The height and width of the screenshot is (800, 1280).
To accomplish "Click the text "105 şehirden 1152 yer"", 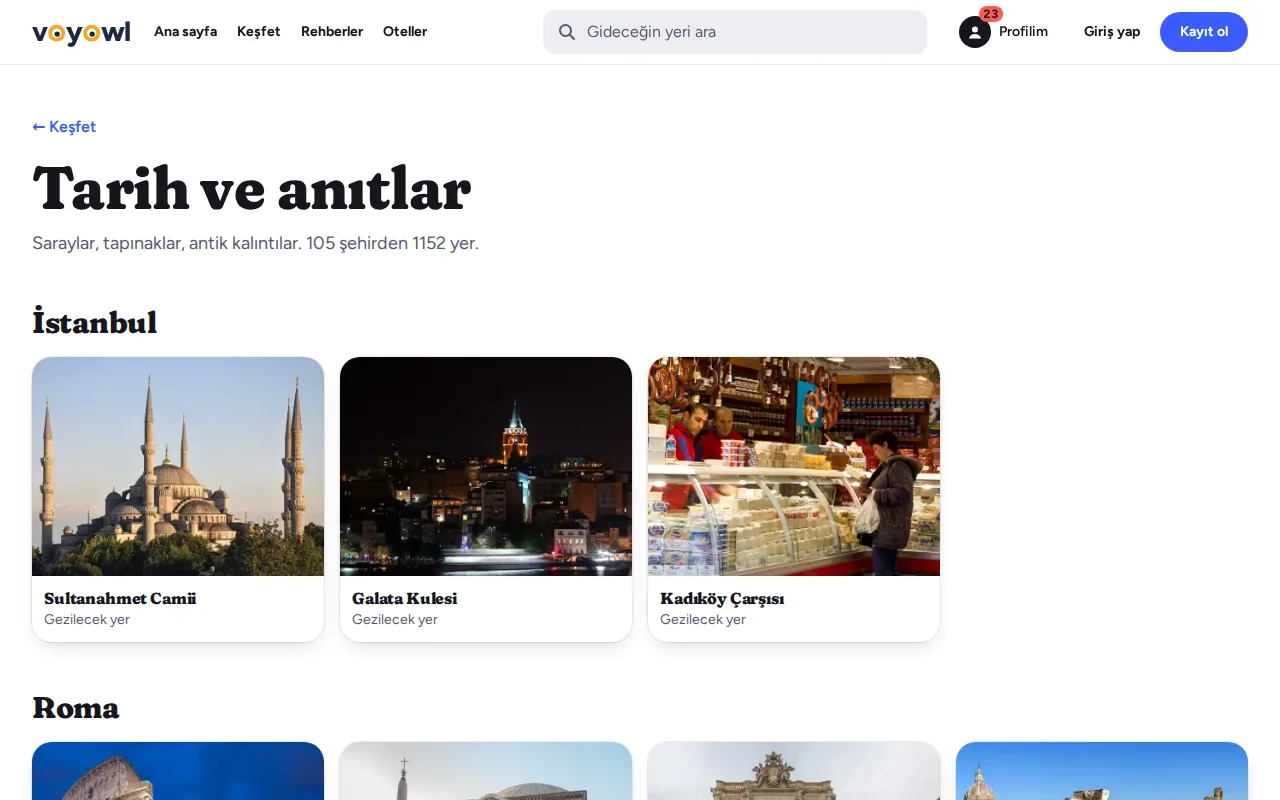I will [x=392, y=243].
